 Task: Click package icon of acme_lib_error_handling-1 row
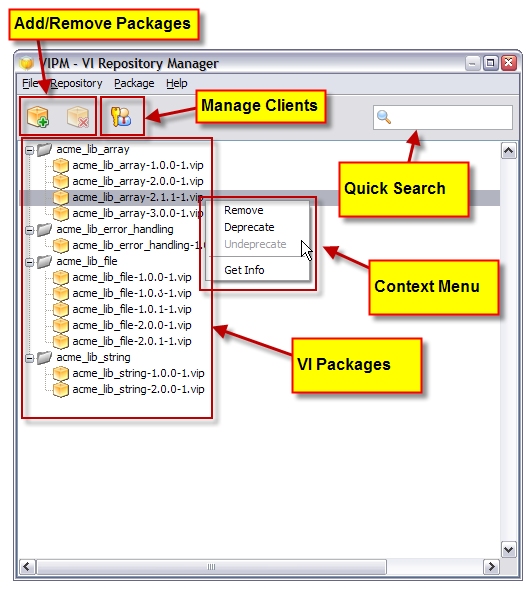[x=60, y=246]
